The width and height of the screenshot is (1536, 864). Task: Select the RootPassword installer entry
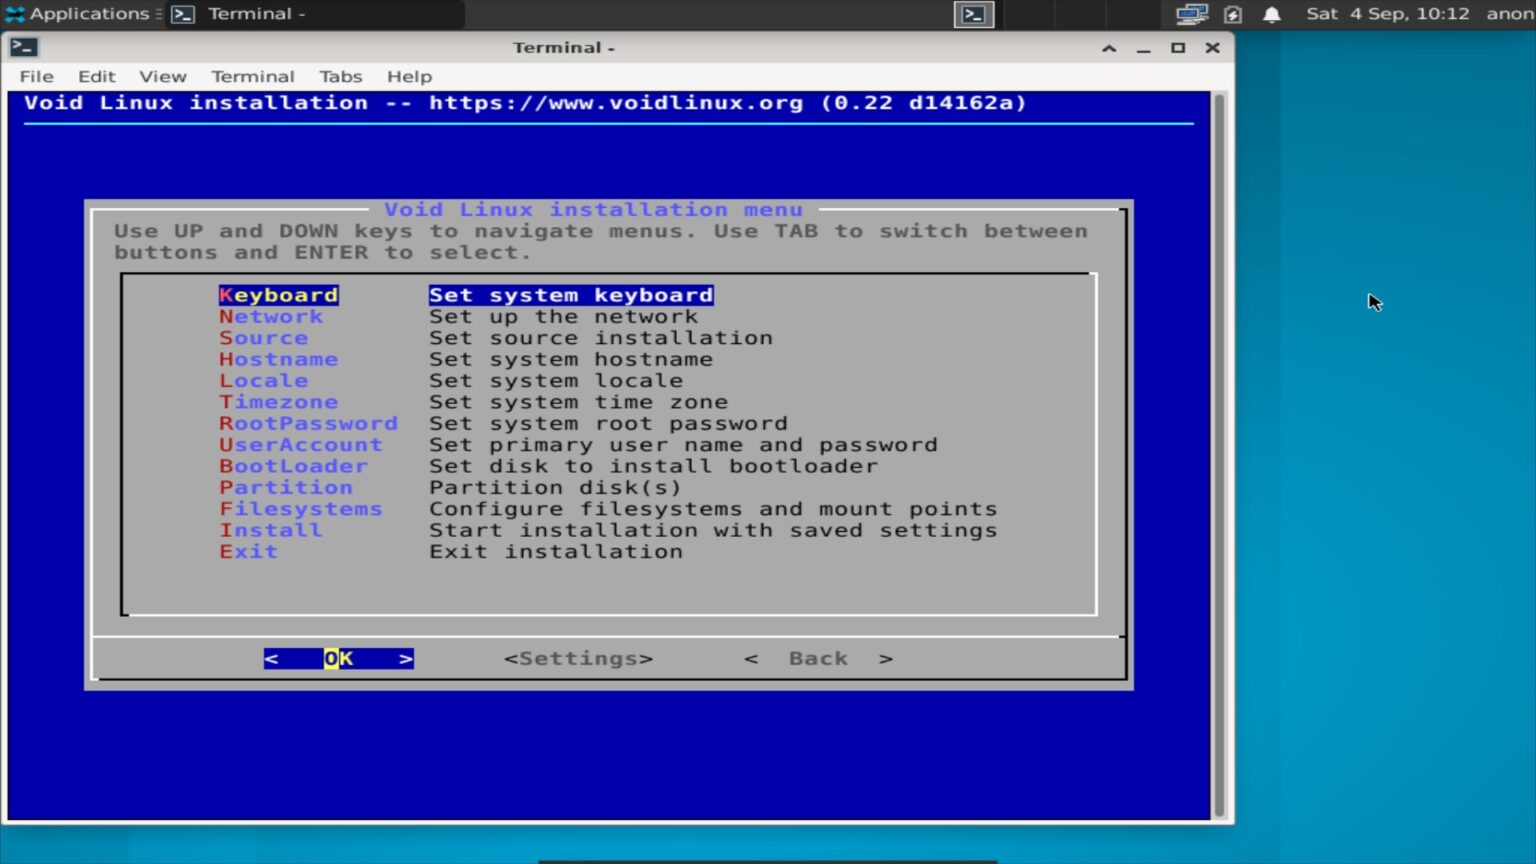[308, 423]
